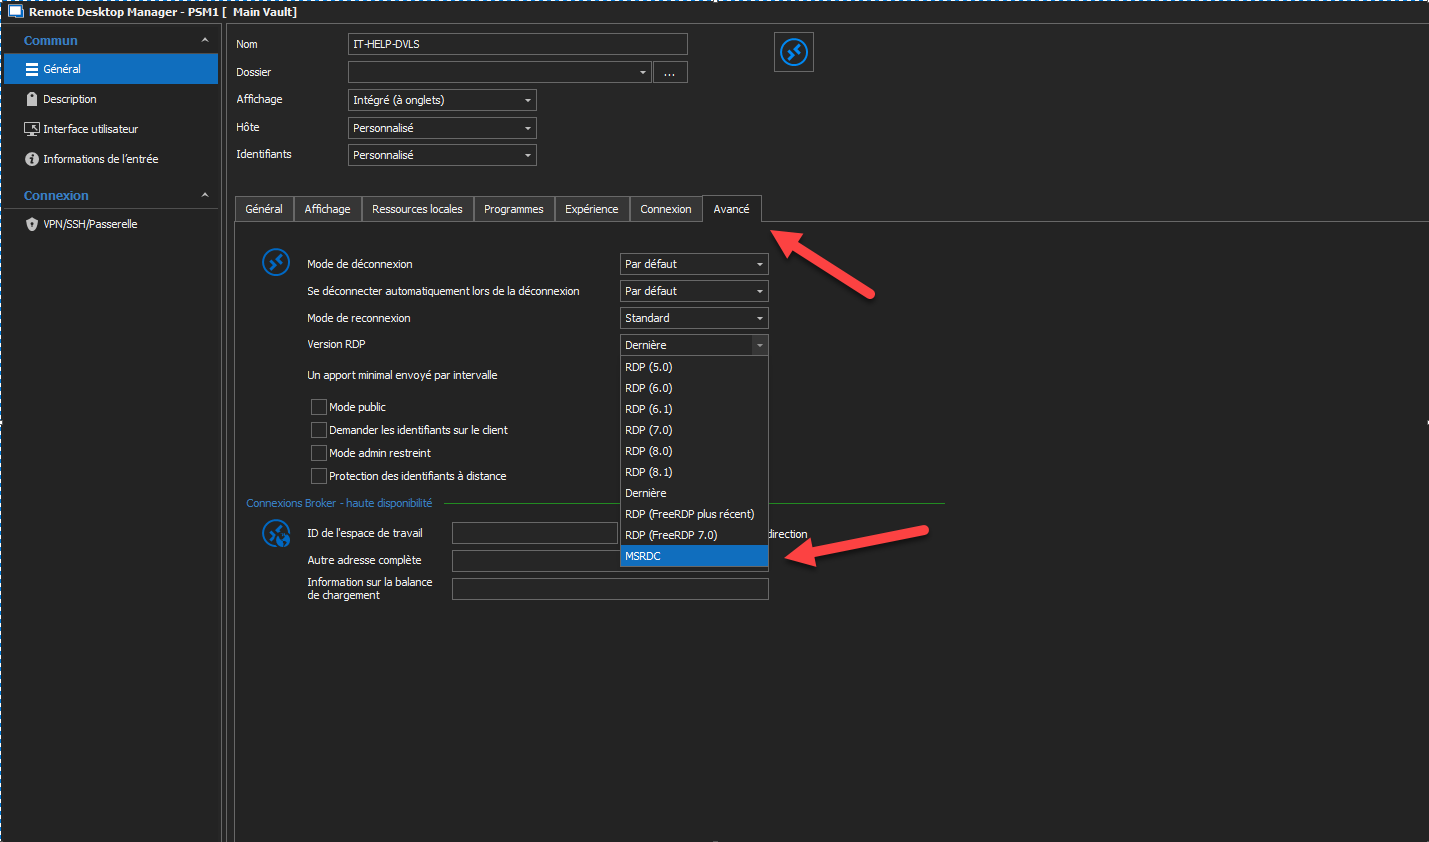Screen dimensions: 1429x842
Task: Switch to the Expérience tab
Action: (x=591, y=209)
